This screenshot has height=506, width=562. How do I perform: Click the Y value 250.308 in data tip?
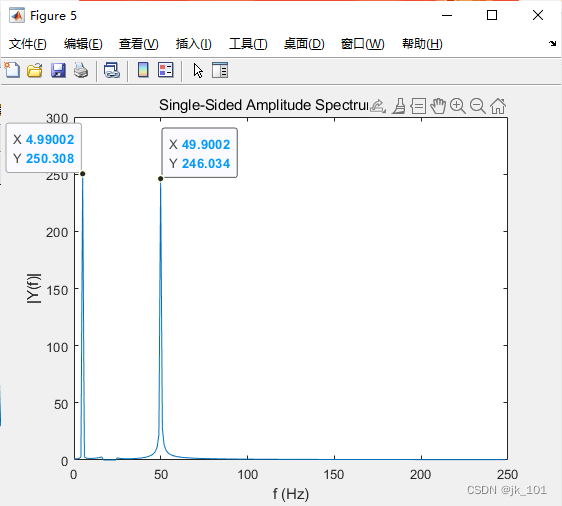pos(50,158)
